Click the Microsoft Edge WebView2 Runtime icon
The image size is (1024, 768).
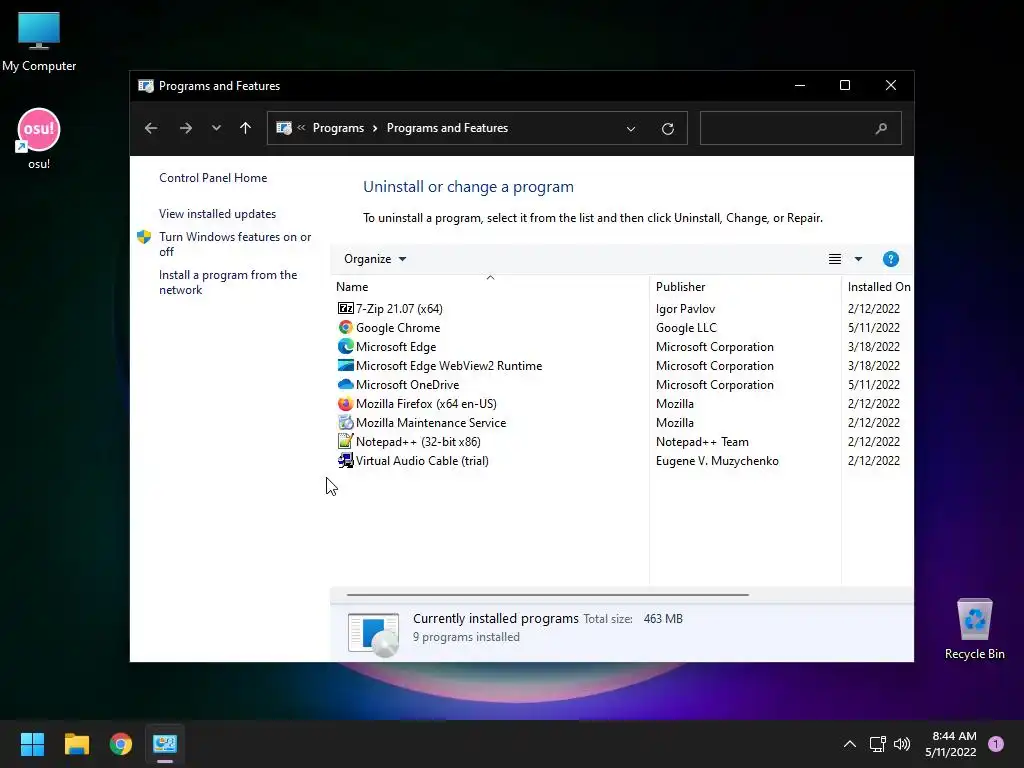345,365
